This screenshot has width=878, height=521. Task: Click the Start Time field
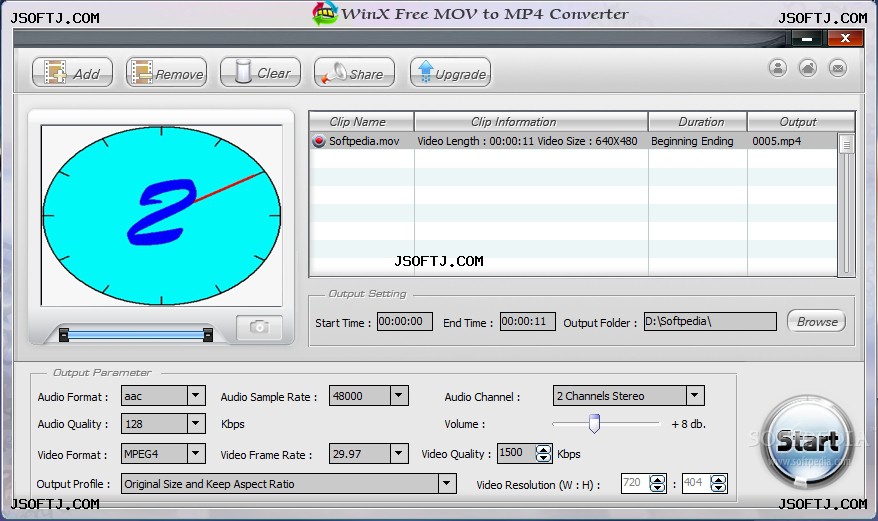point(404,322)
